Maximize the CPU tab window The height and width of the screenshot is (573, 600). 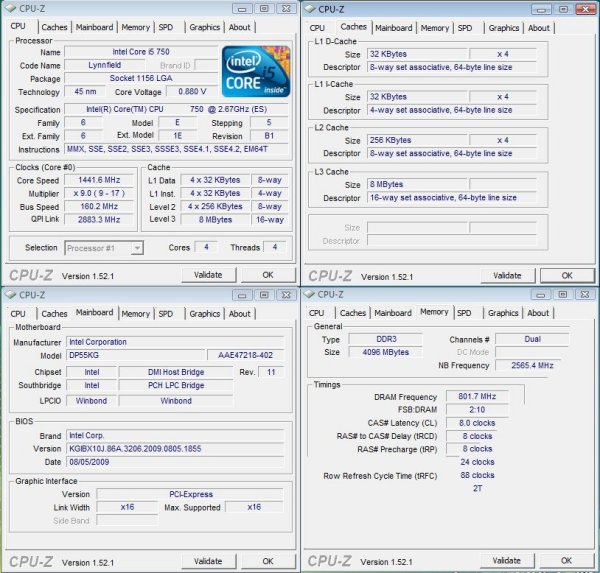(x=264, y=8)
